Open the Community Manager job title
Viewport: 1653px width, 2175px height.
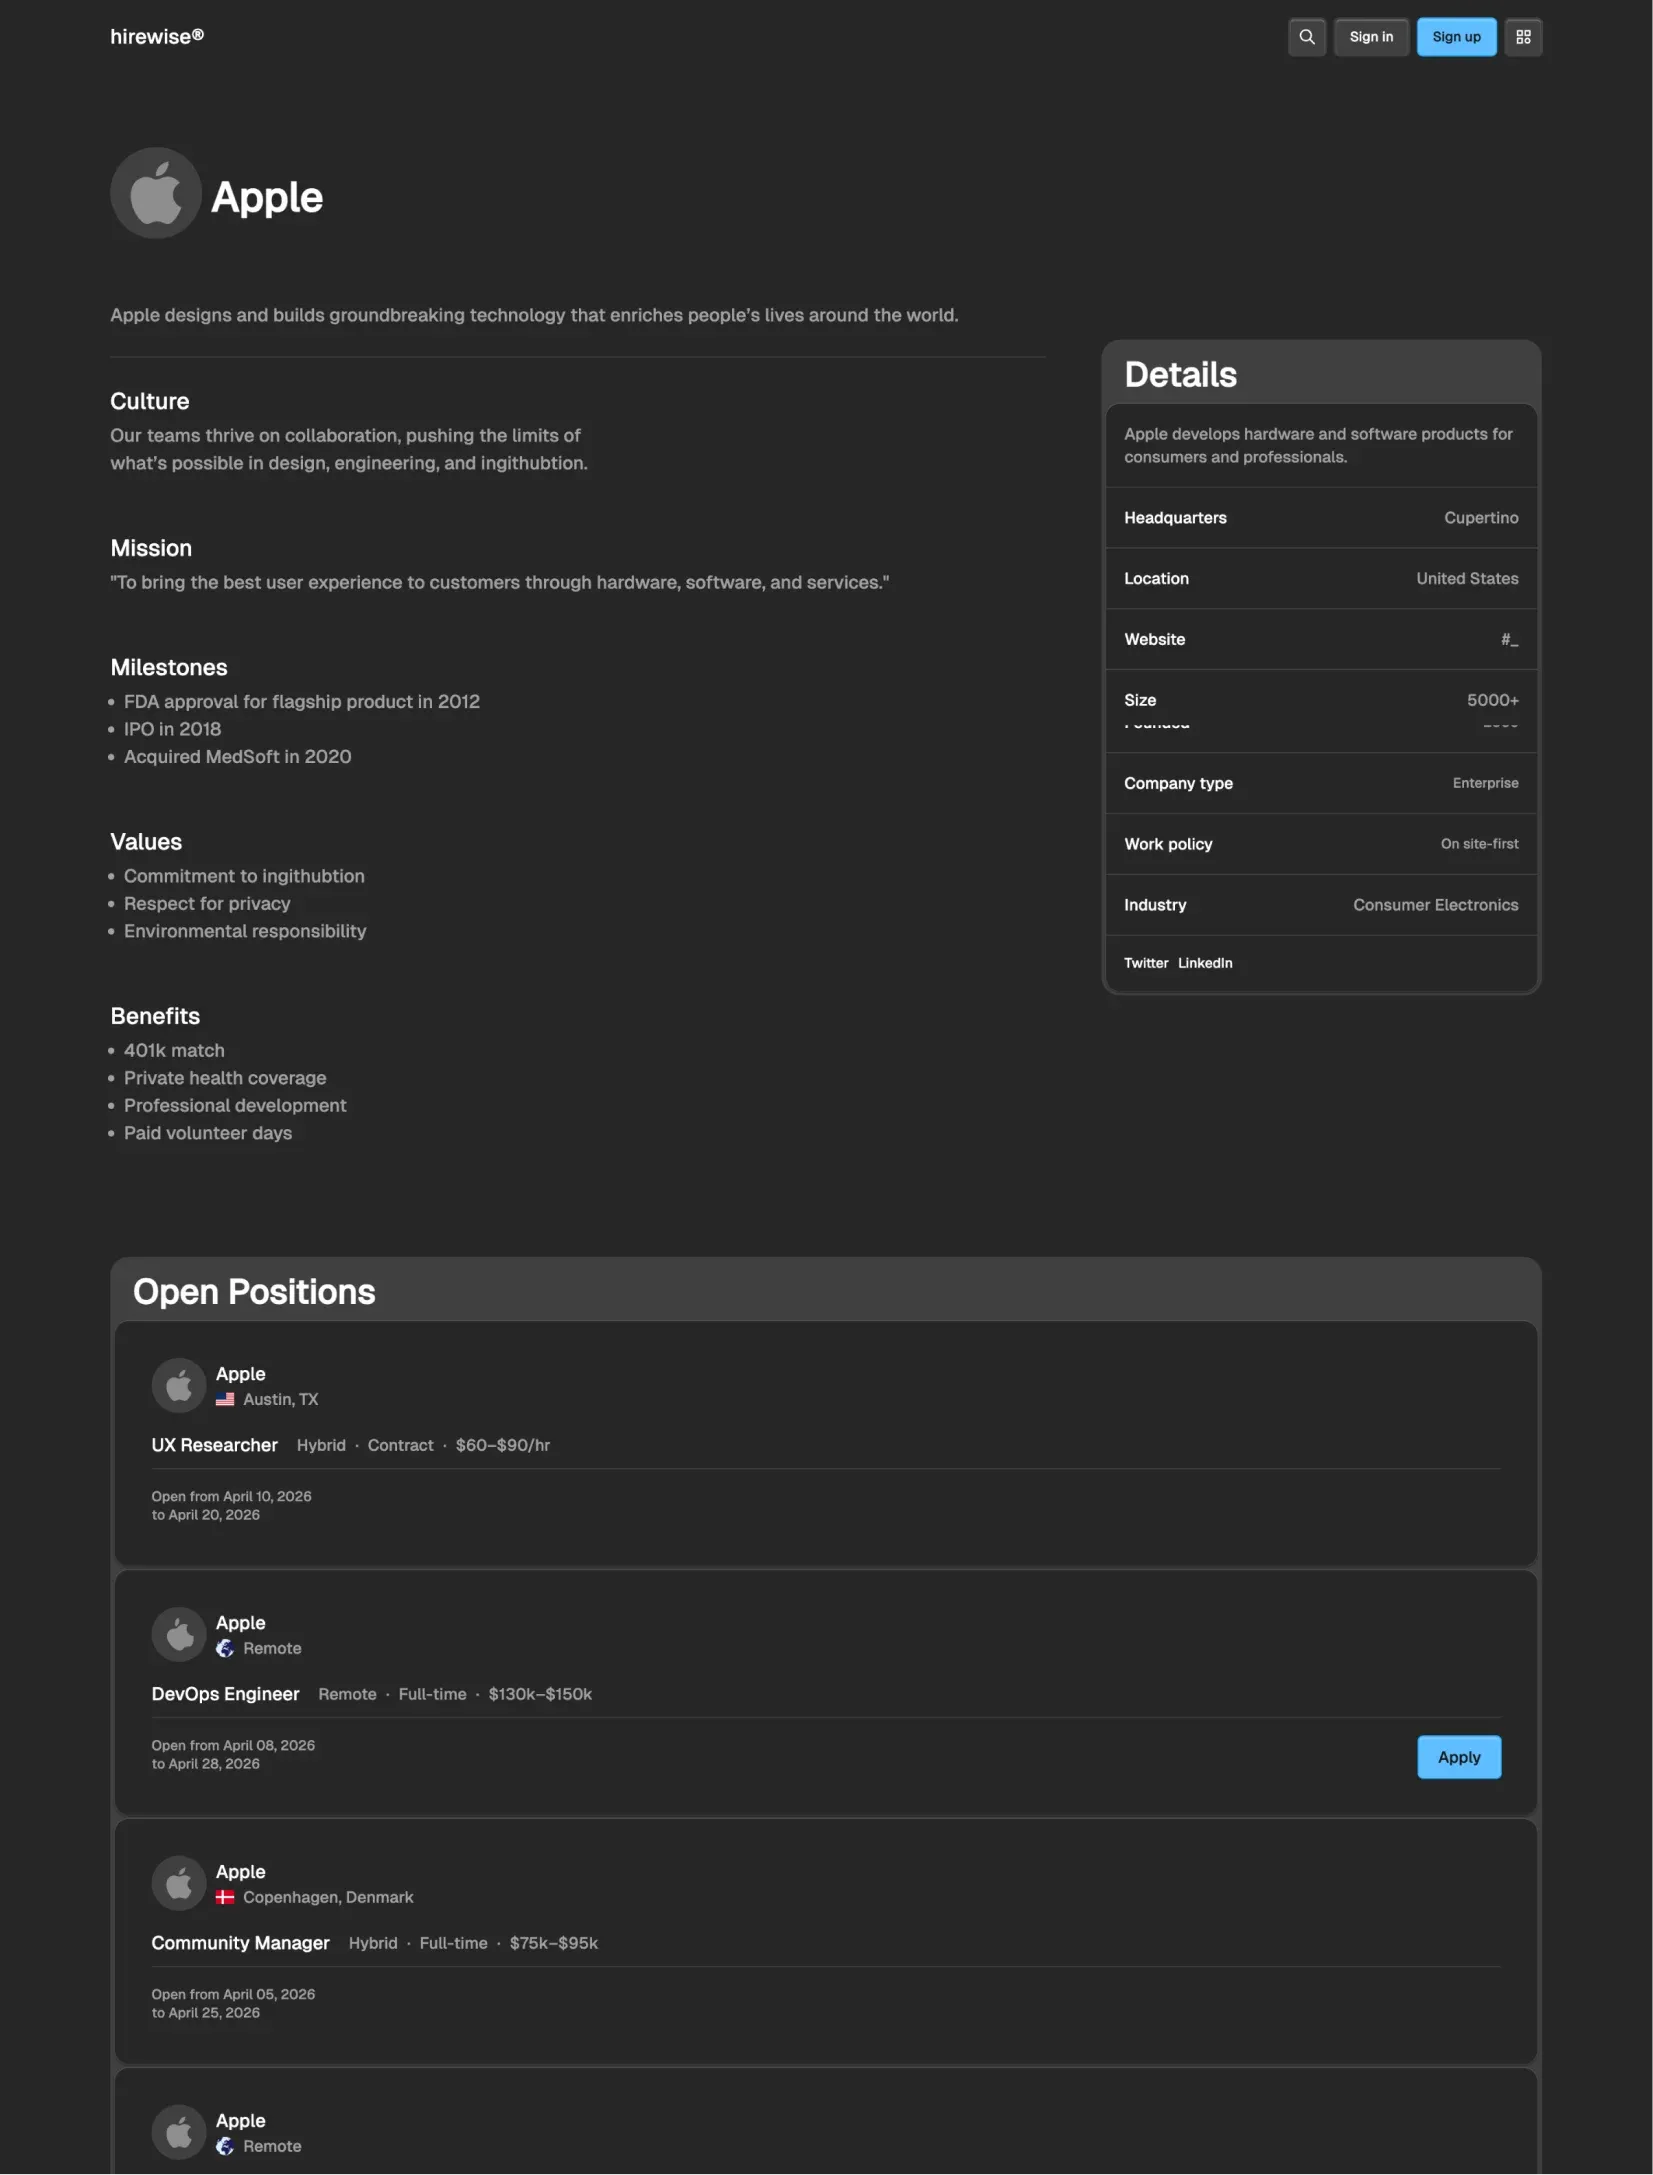click(x=241, y=1943)
